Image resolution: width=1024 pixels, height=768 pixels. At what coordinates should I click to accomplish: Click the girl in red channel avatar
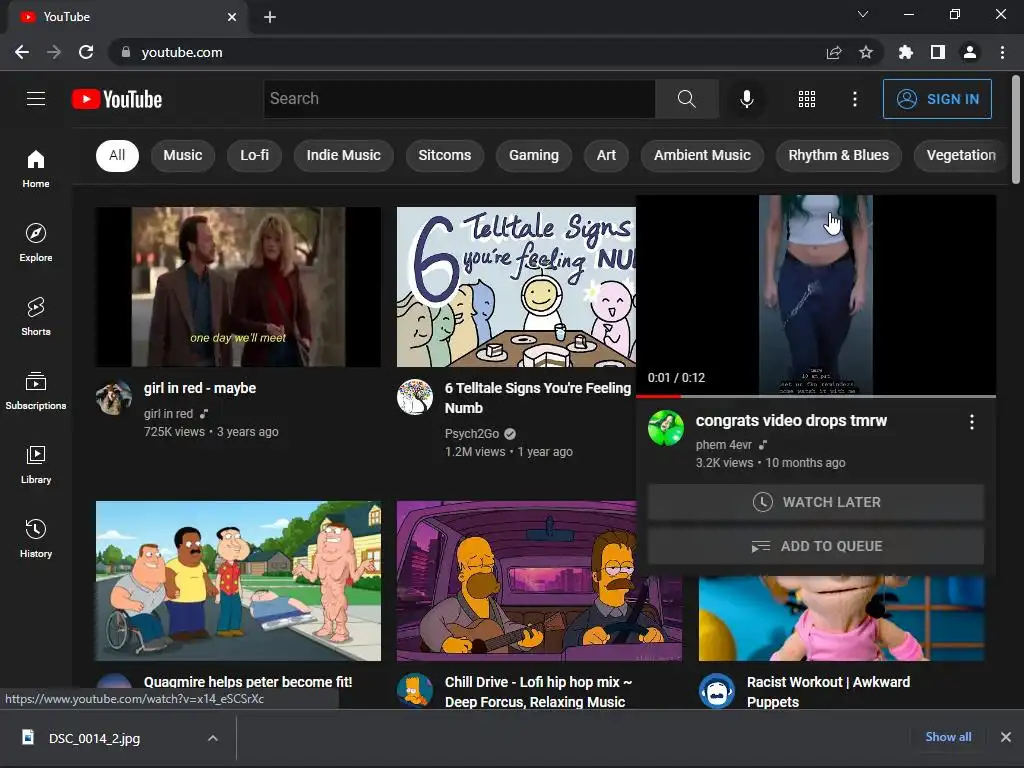(x=114, y=398)
